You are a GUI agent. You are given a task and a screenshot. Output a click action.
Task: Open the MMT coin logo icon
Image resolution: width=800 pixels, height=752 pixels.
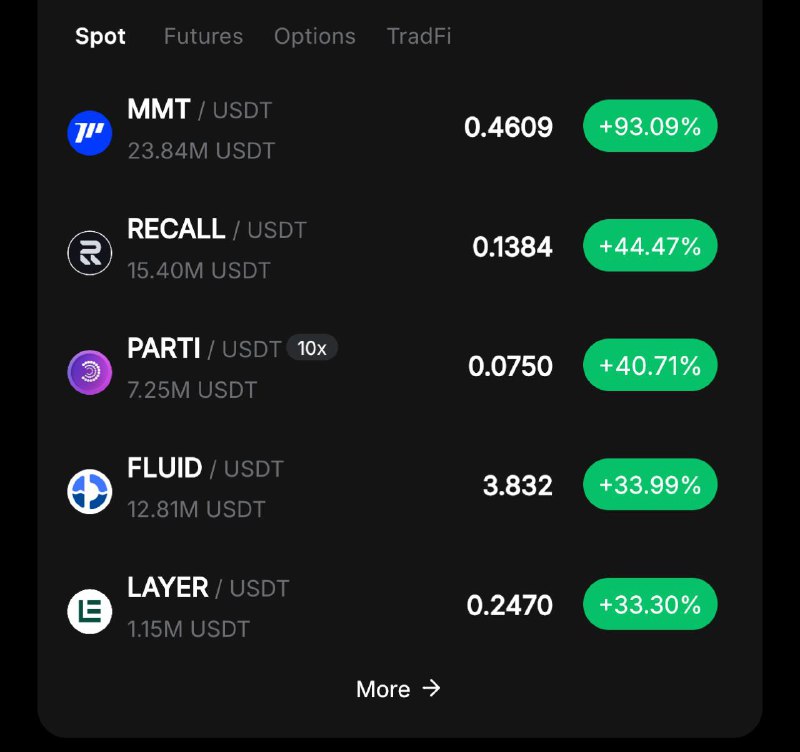(90, 133)
